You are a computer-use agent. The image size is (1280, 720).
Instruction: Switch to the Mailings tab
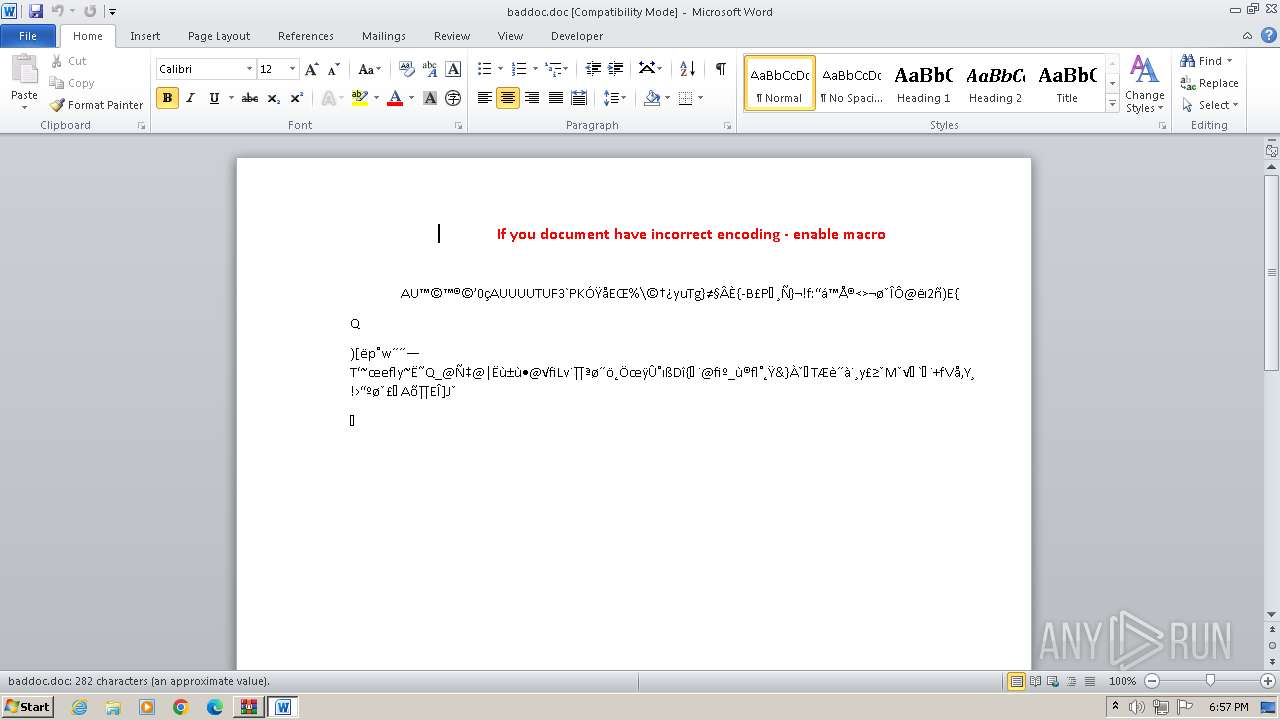click(x=384, y=36)
